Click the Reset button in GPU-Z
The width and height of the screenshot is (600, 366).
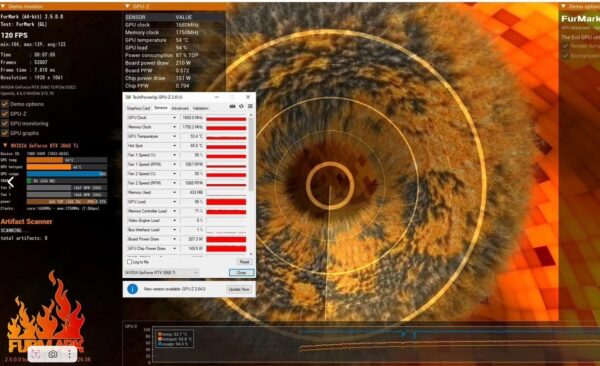pos(244,262)
